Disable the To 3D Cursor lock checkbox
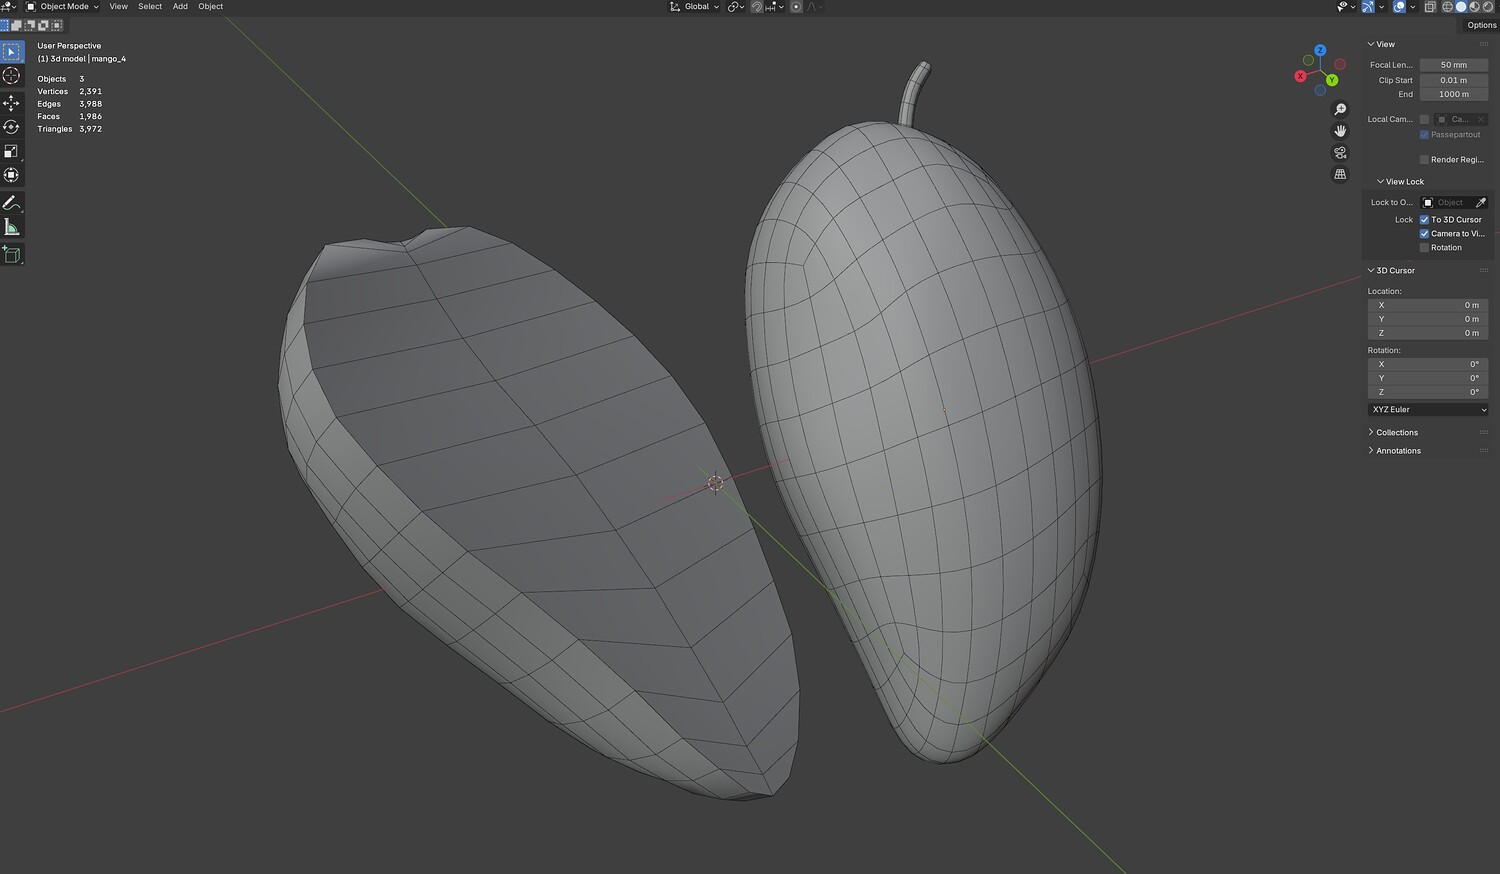This screenshot has height=874, width=1500. 1424,220
